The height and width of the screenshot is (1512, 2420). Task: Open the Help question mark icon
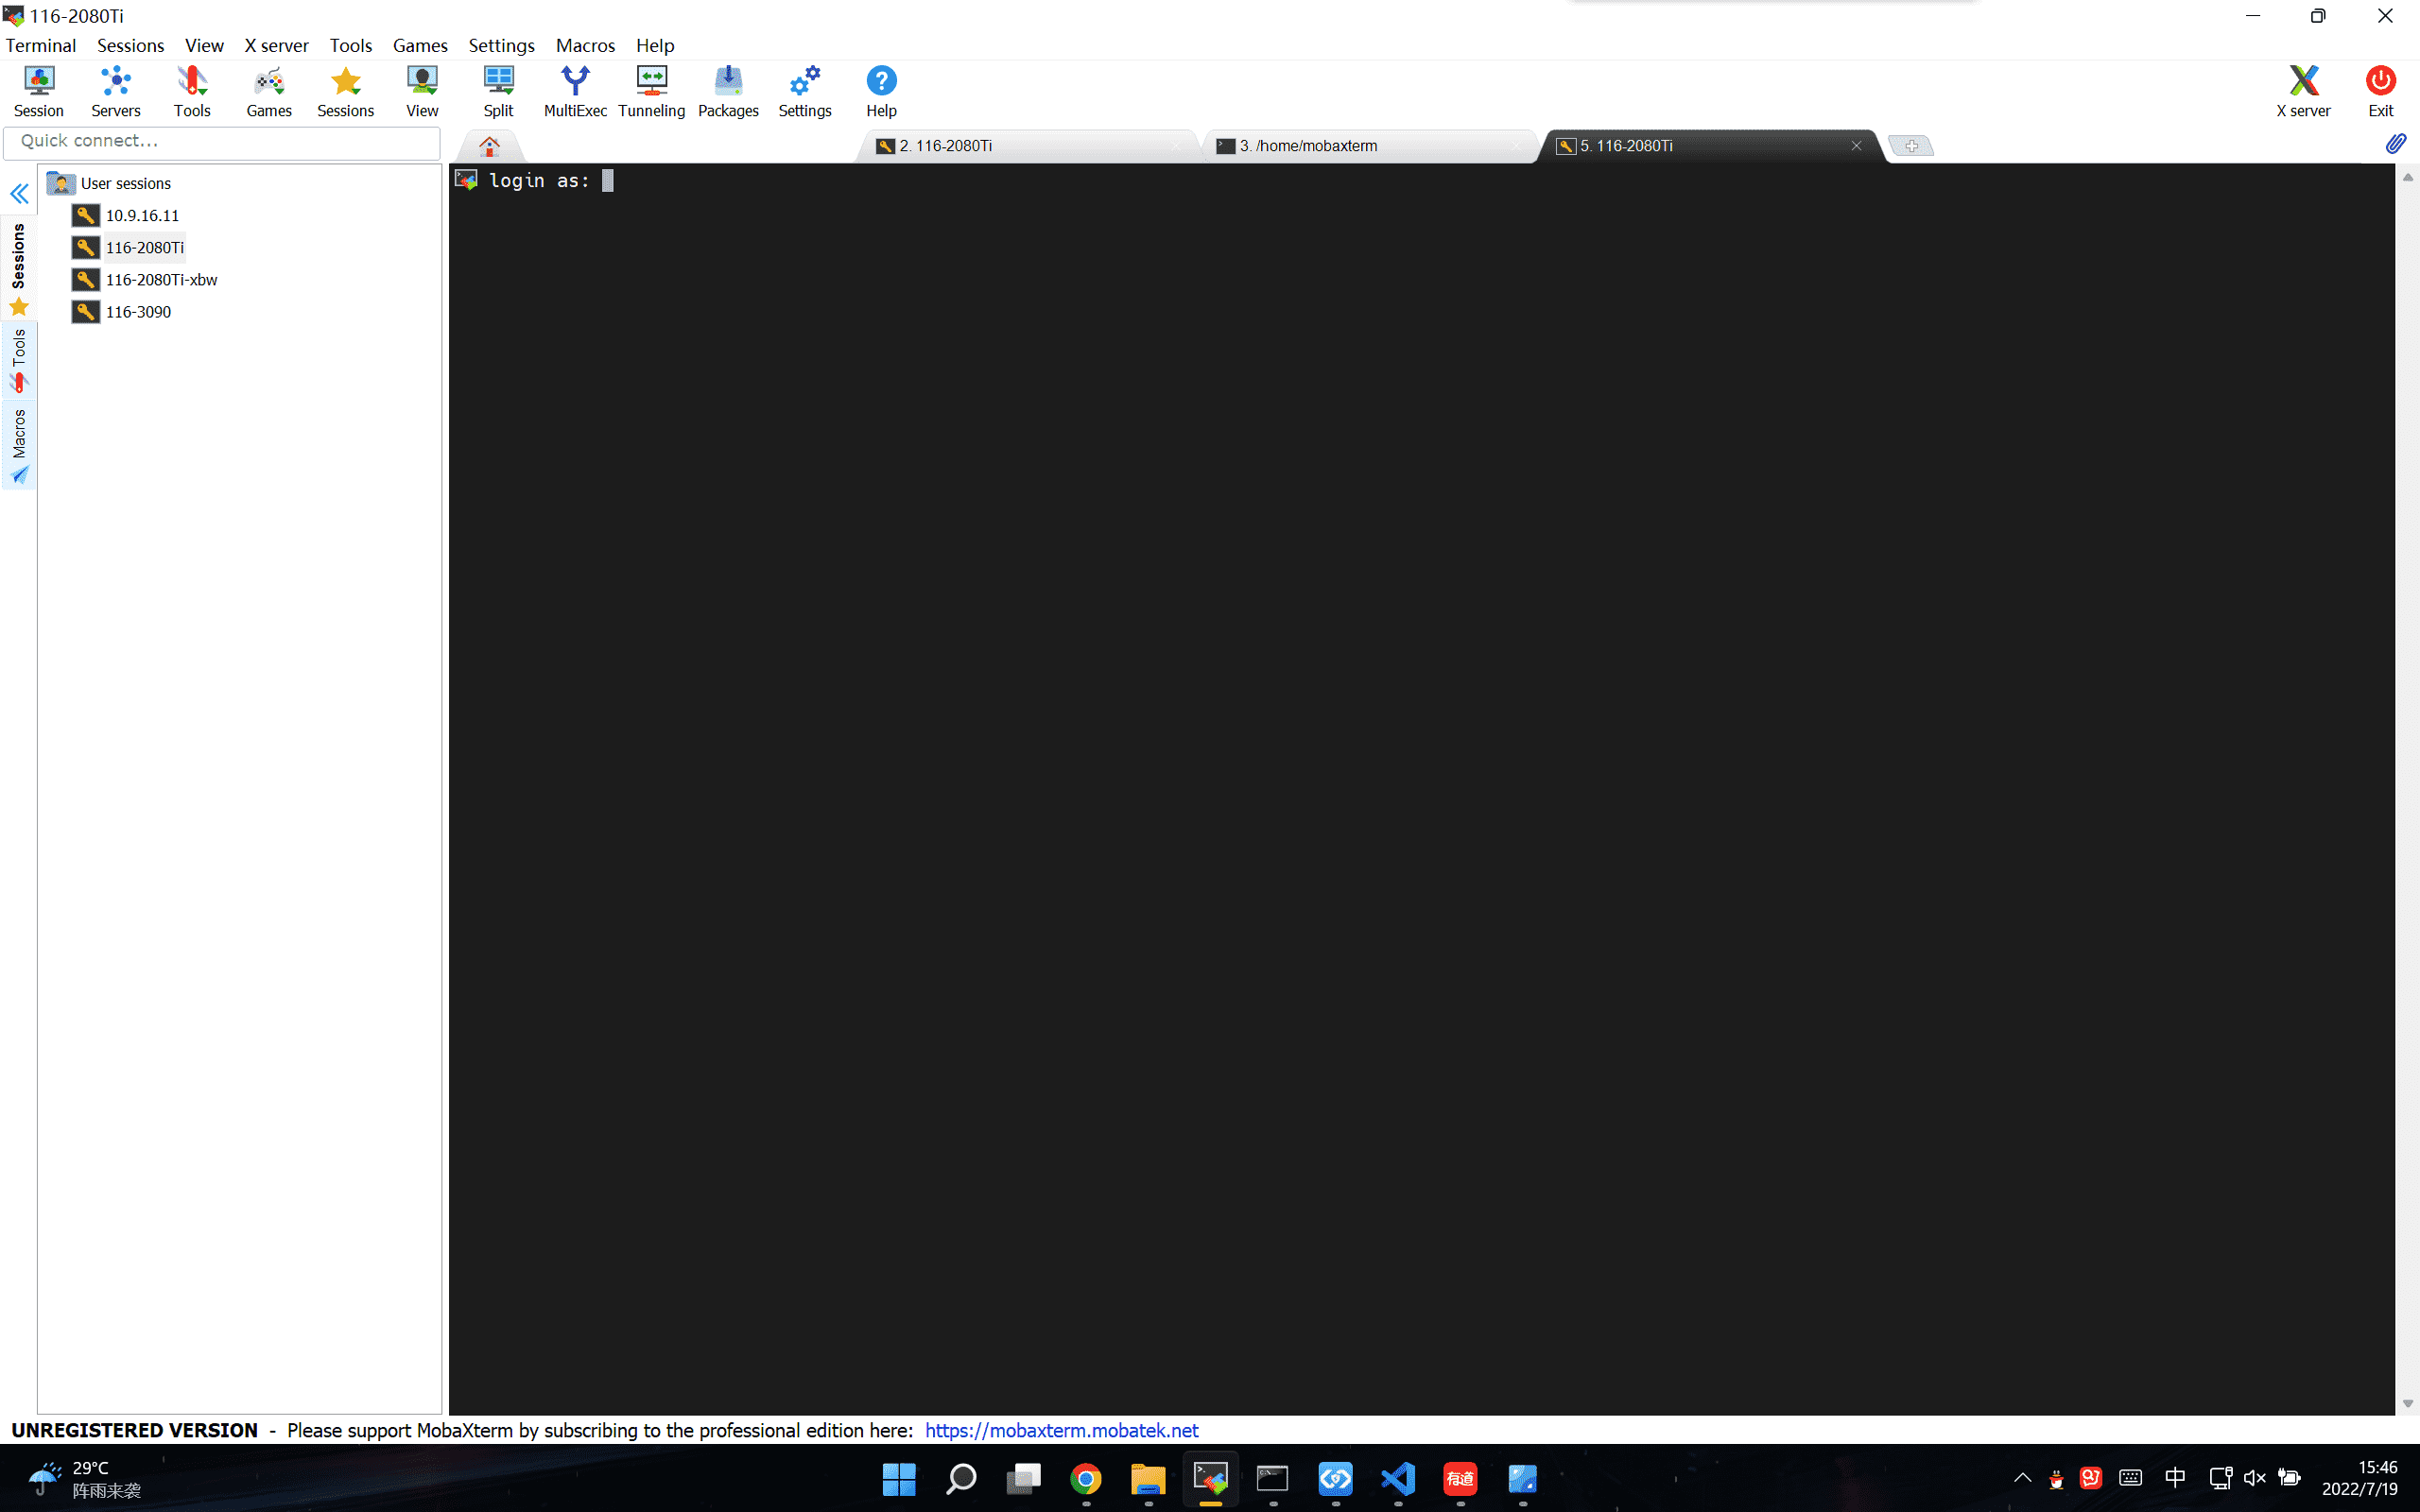click(x=881, y=92)
